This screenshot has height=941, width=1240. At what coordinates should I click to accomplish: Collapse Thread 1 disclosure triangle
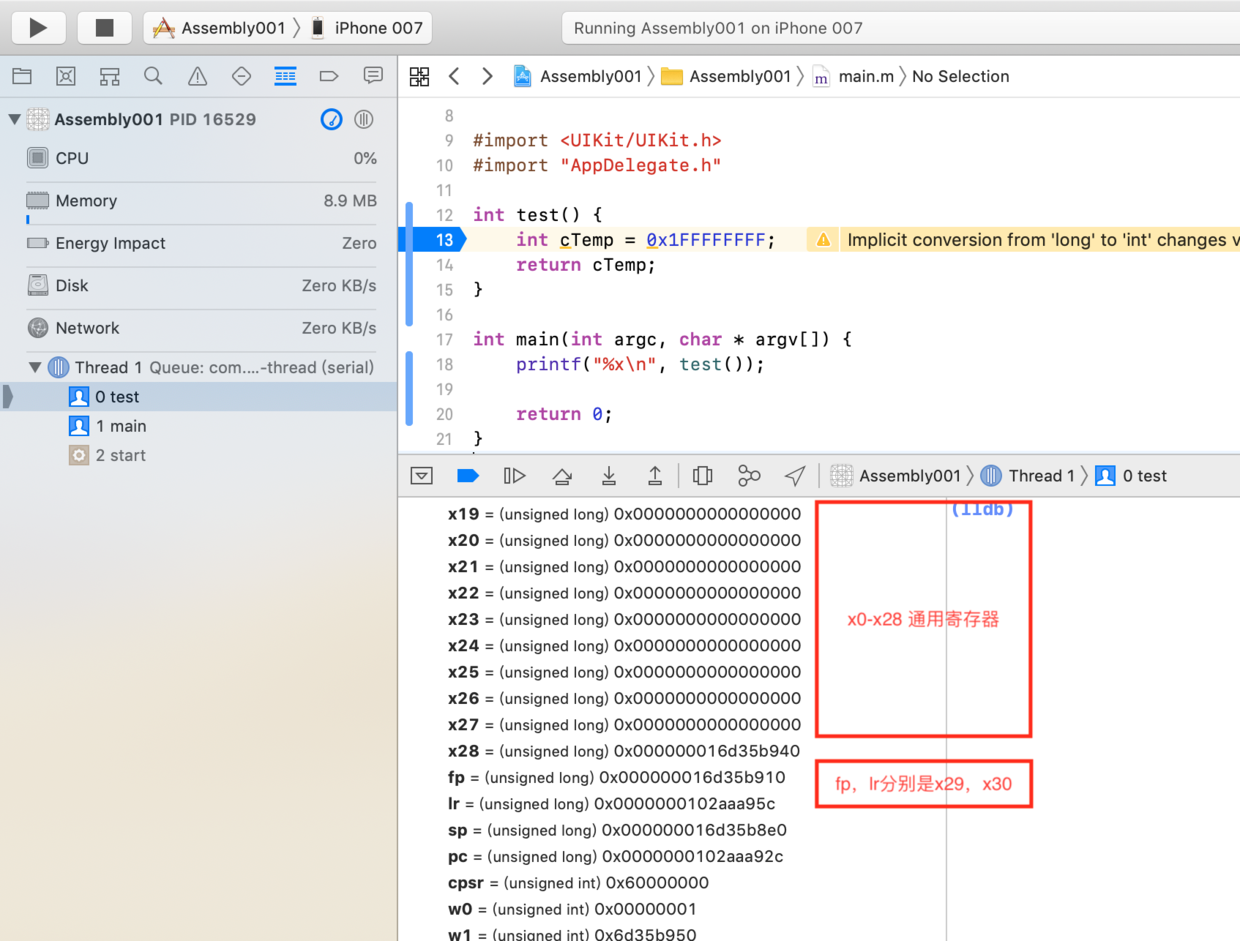point(35,367)
